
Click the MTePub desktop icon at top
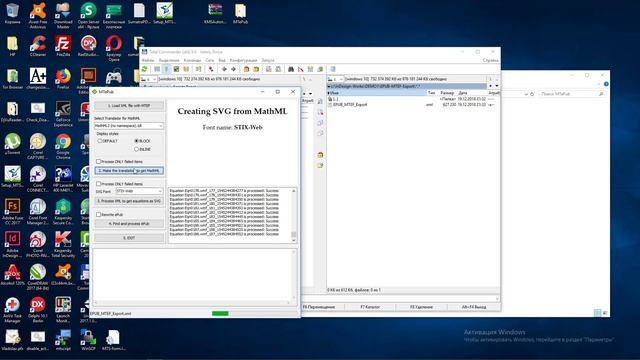[x=240, y=13]
